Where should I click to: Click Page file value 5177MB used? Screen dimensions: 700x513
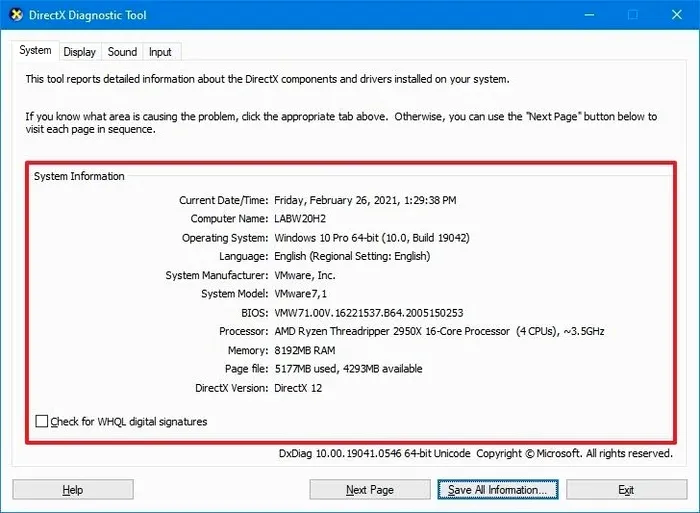click(348, 369)
